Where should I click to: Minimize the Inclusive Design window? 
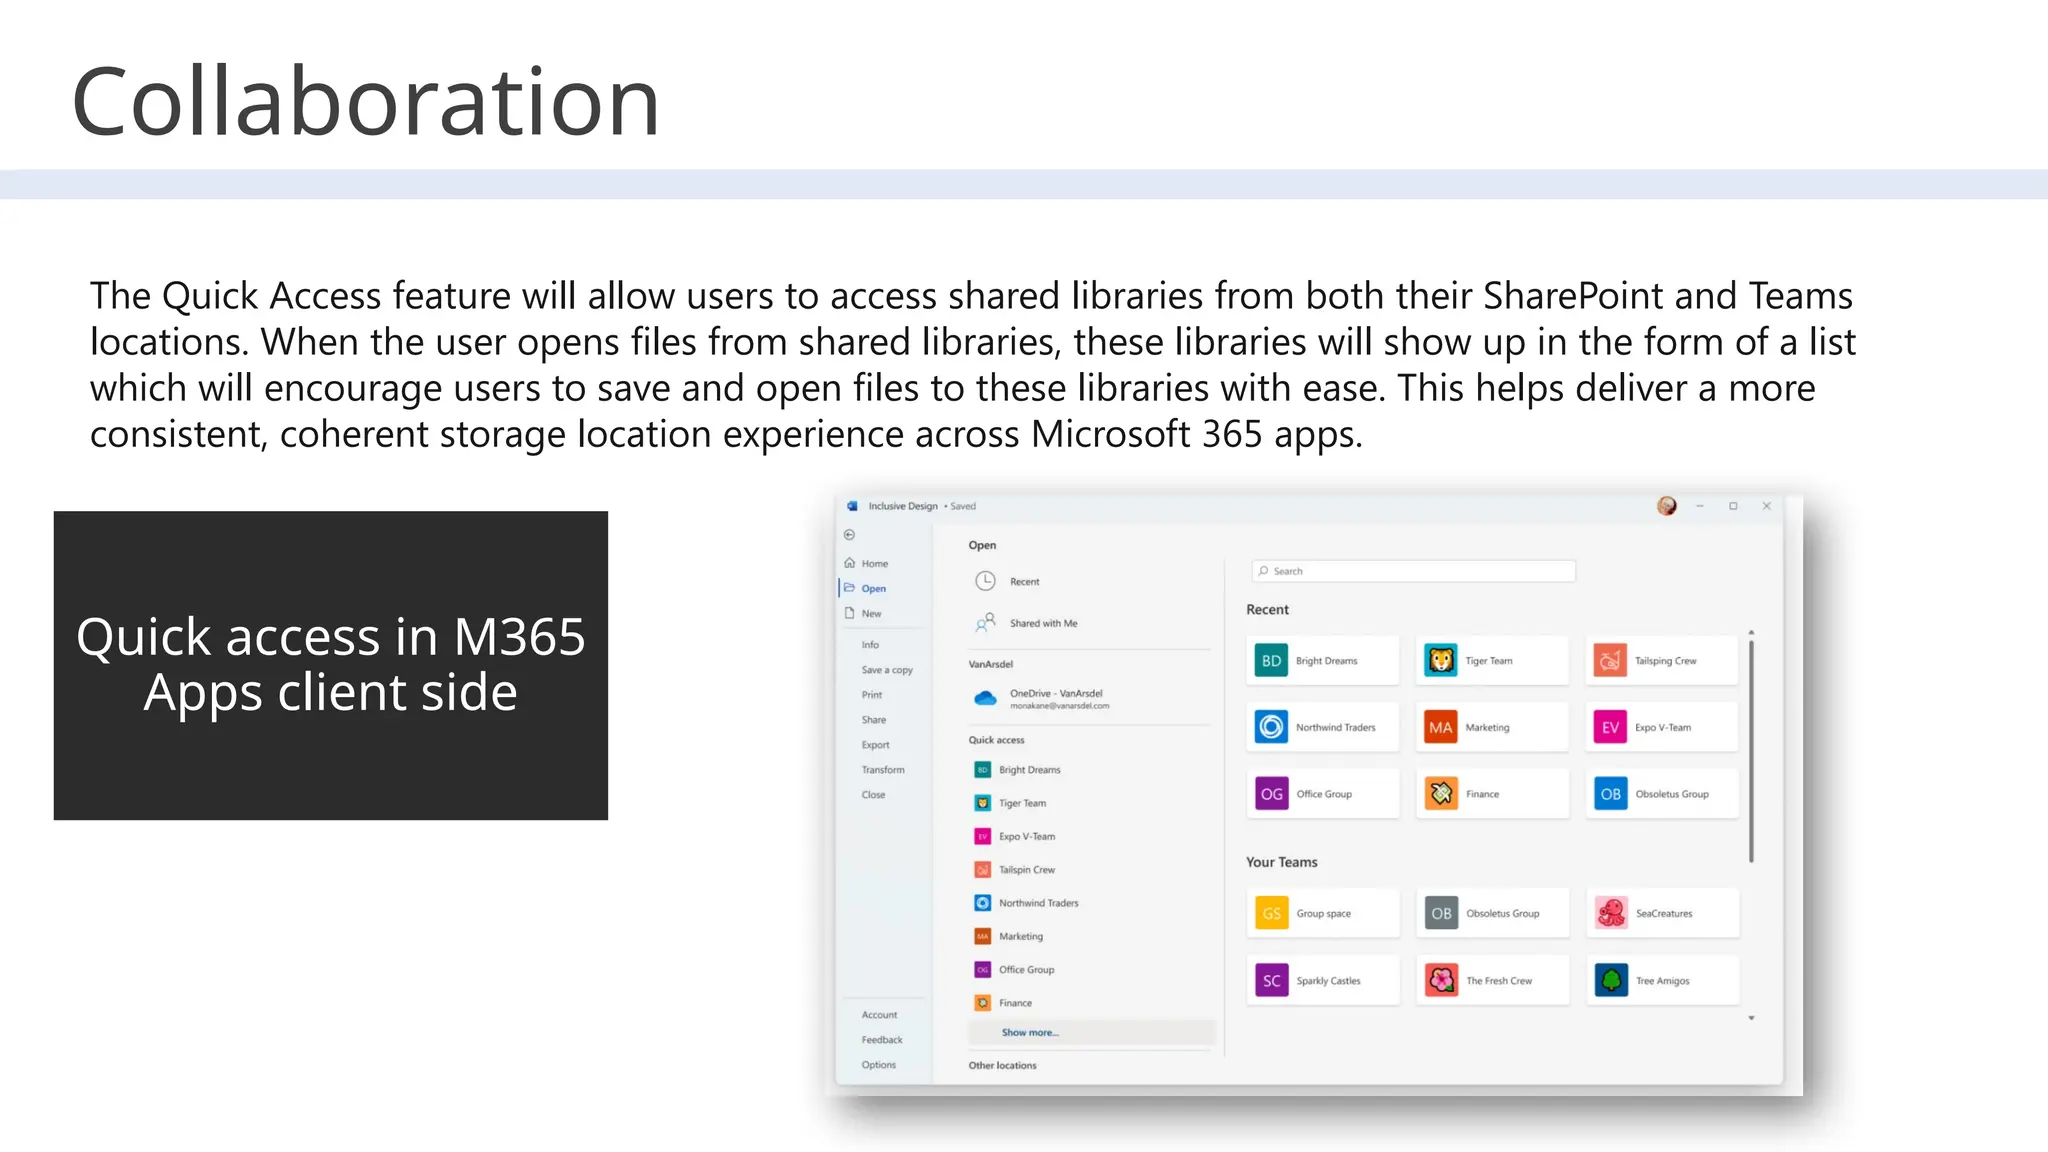[1699, 506]
